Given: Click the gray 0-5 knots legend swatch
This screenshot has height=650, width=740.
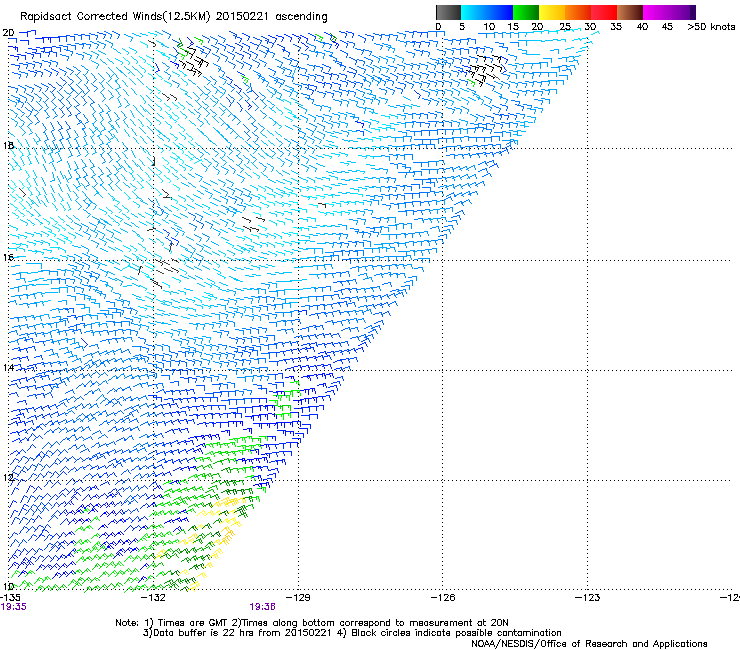Looking at the screenshot, I should (448, 12).
